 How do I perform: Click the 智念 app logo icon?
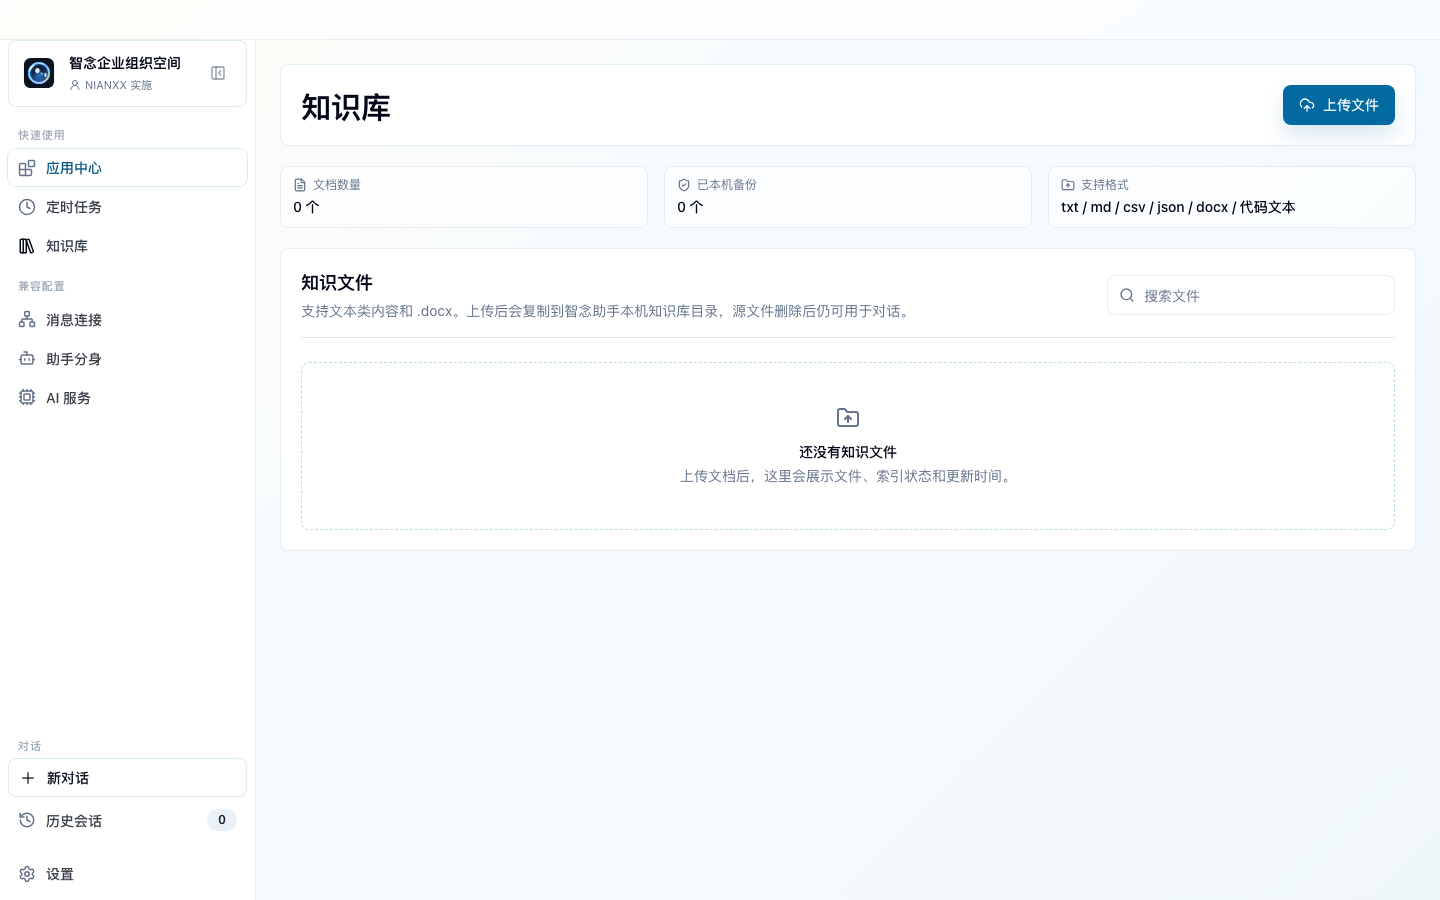pyautogui.click(x=39, y=73)
